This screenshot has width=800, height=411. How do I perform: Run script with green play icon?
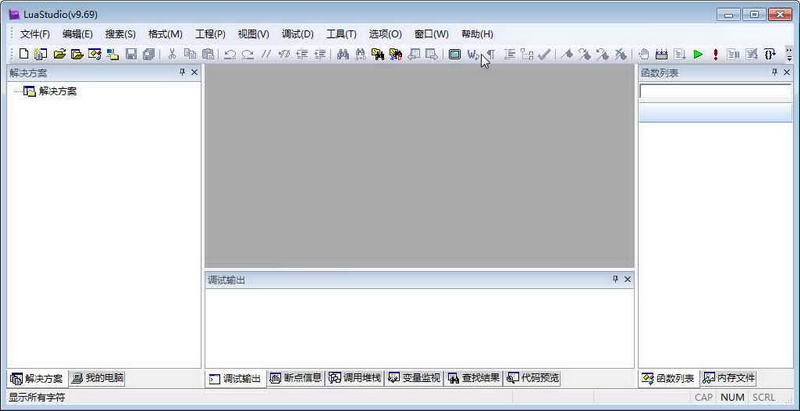pyautogui.click(x=698, y=54)
